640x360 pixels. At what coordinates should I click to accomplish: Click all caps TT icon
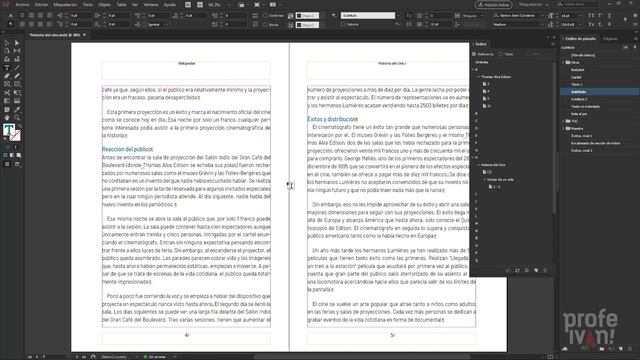pos(591,16)
